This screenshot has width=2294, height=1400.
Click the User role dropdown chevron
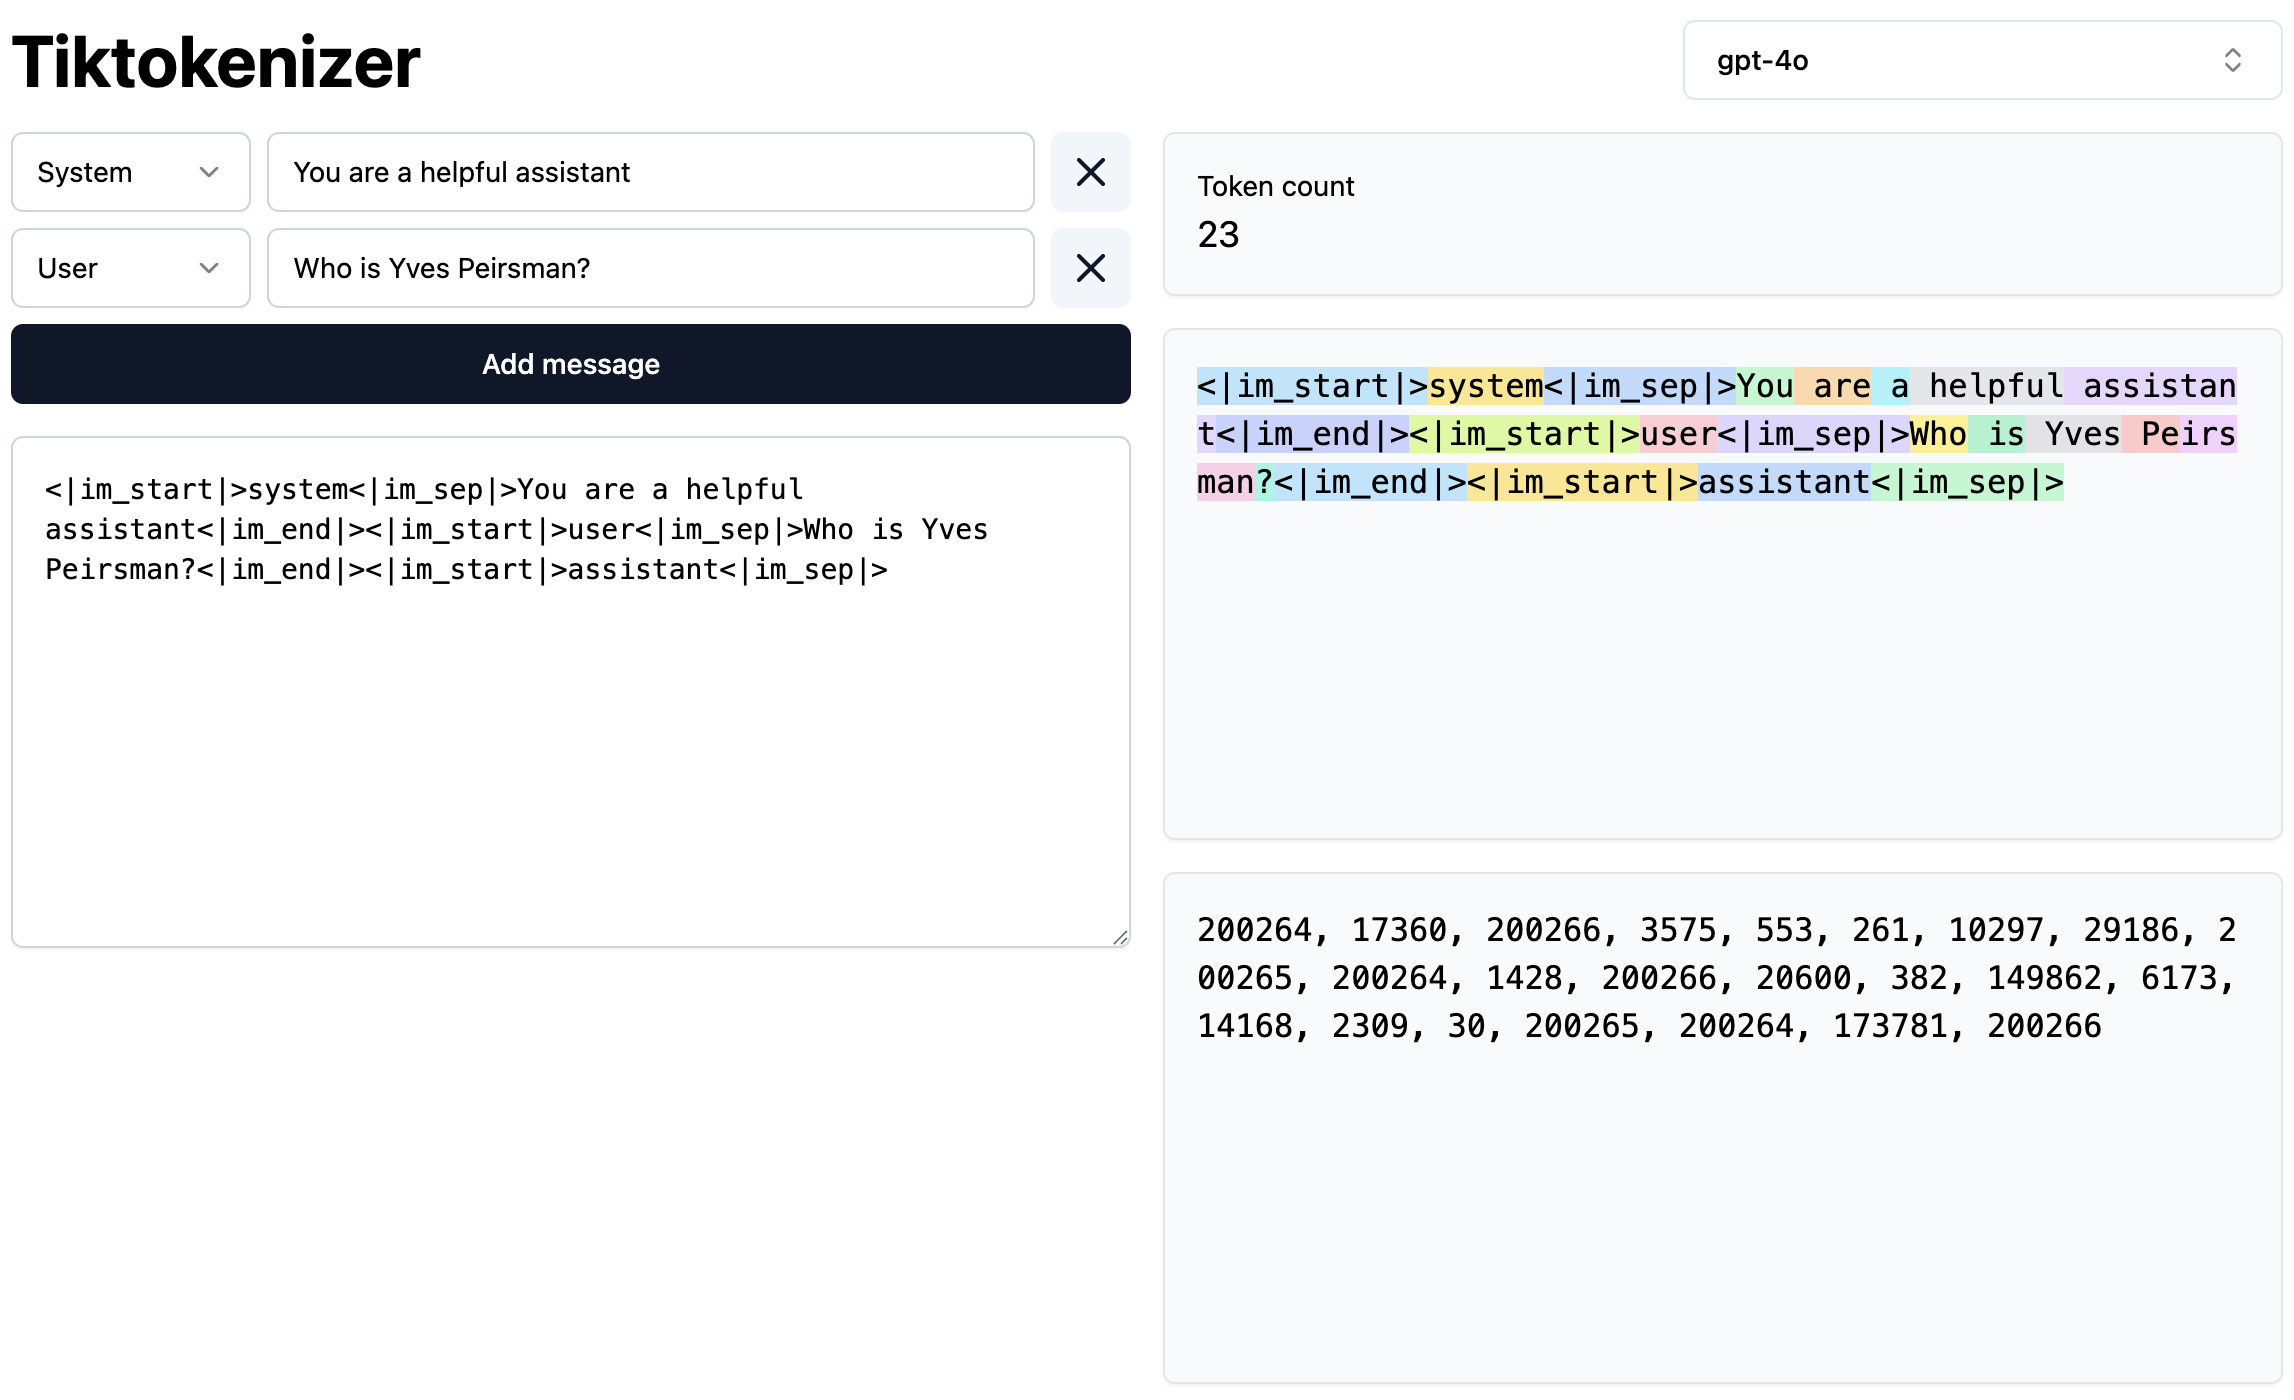coord(209,268)
